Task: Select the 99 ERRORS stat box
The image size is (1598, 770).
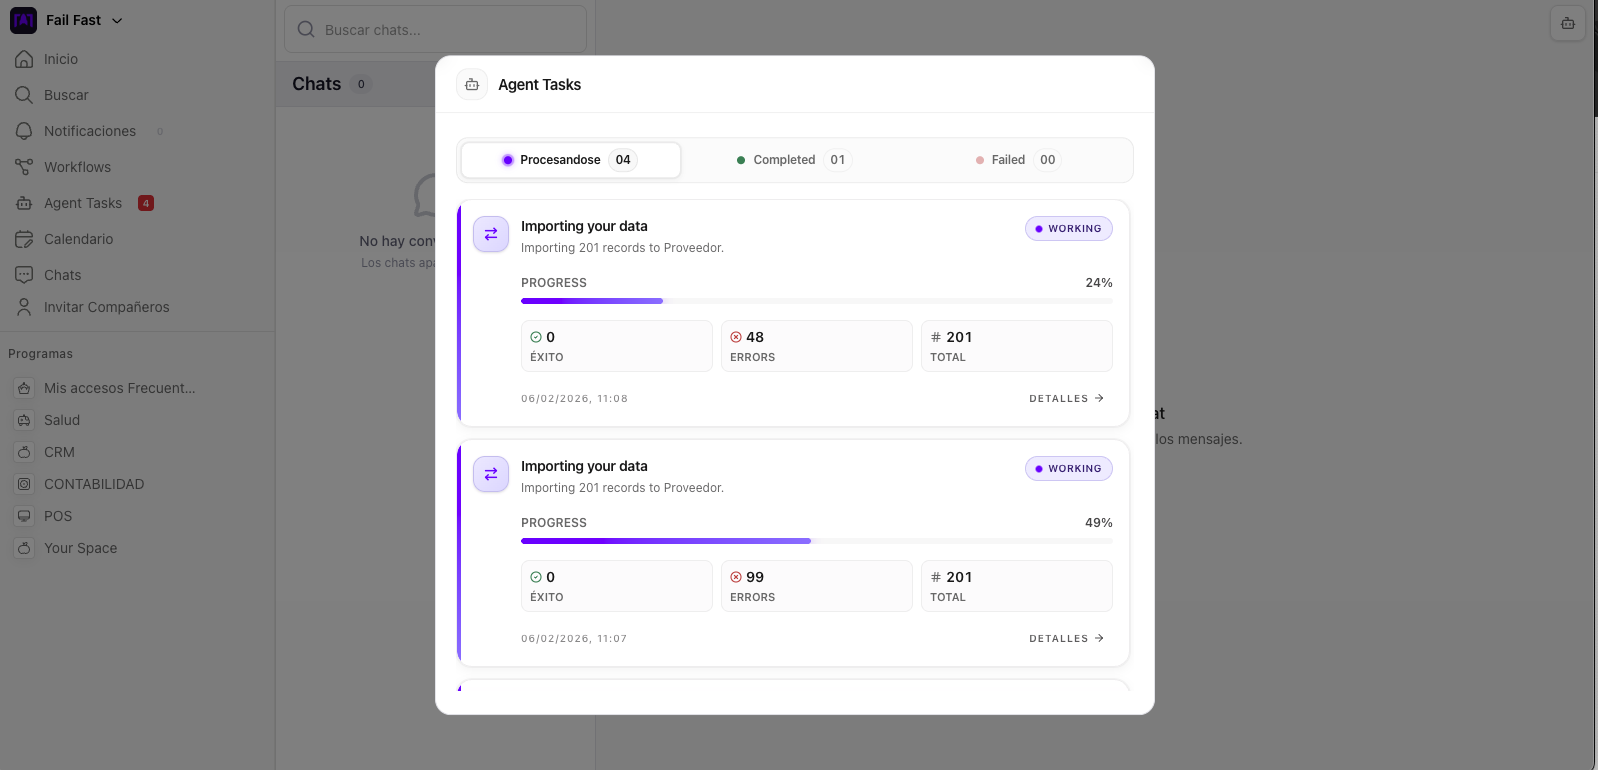Action: [817, 586]
